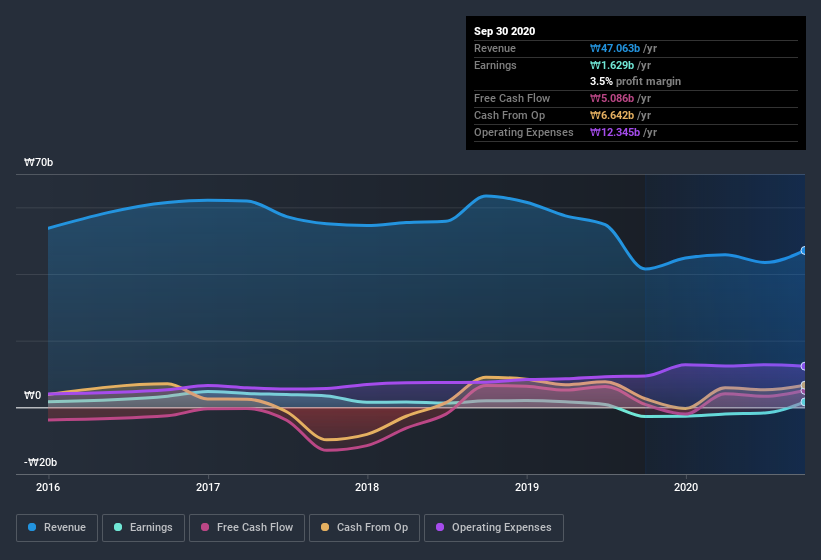Click the ₩6.642b cash from op value

click(612, 115)
